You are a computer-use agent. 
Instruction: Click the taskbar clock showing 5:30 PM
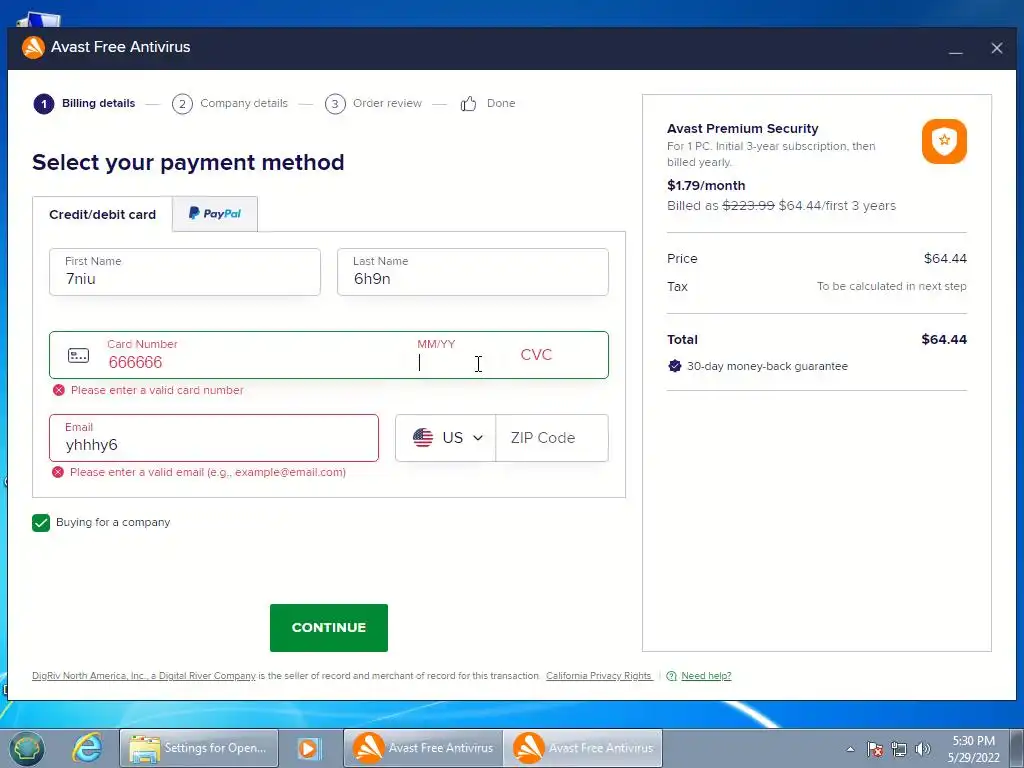point(973,749)
